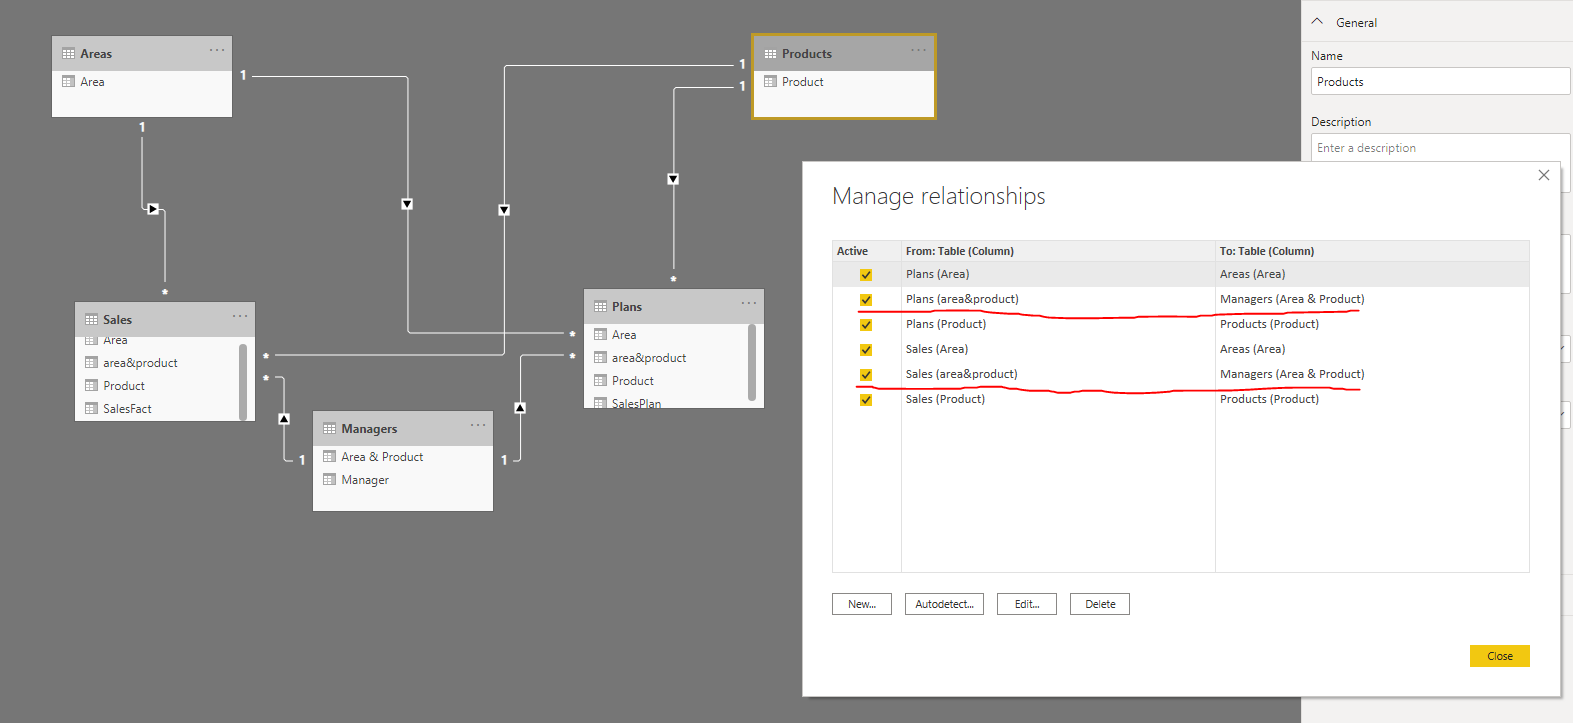
Task: Open the Products table options ellipsis
Action: coord(918,50)
